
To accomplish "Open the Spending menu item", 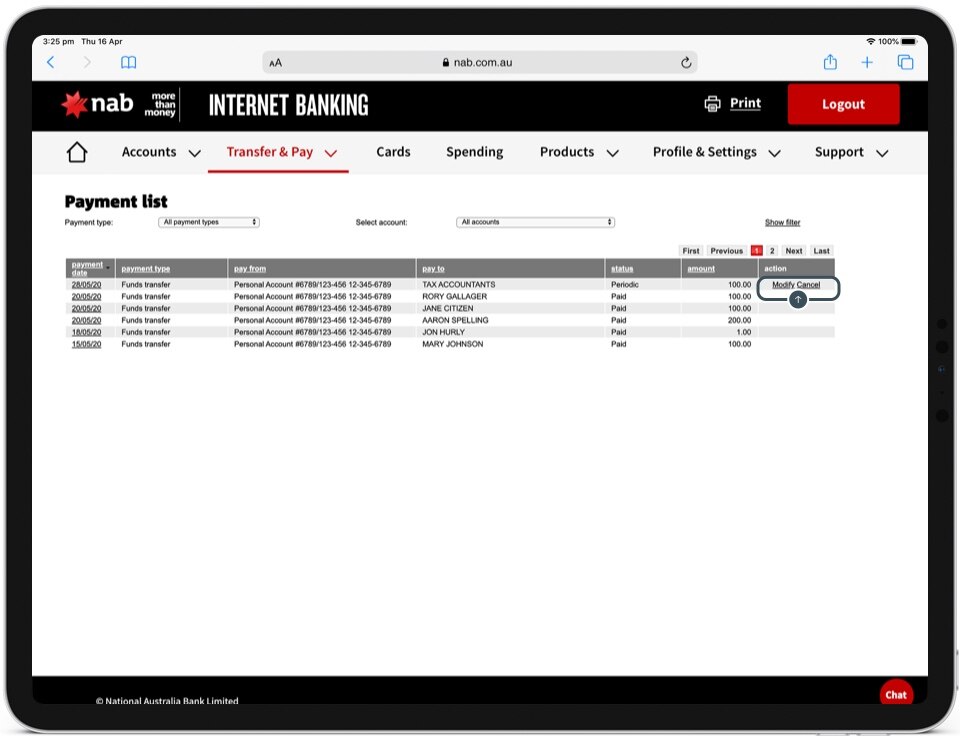I will tap(474, 152).
